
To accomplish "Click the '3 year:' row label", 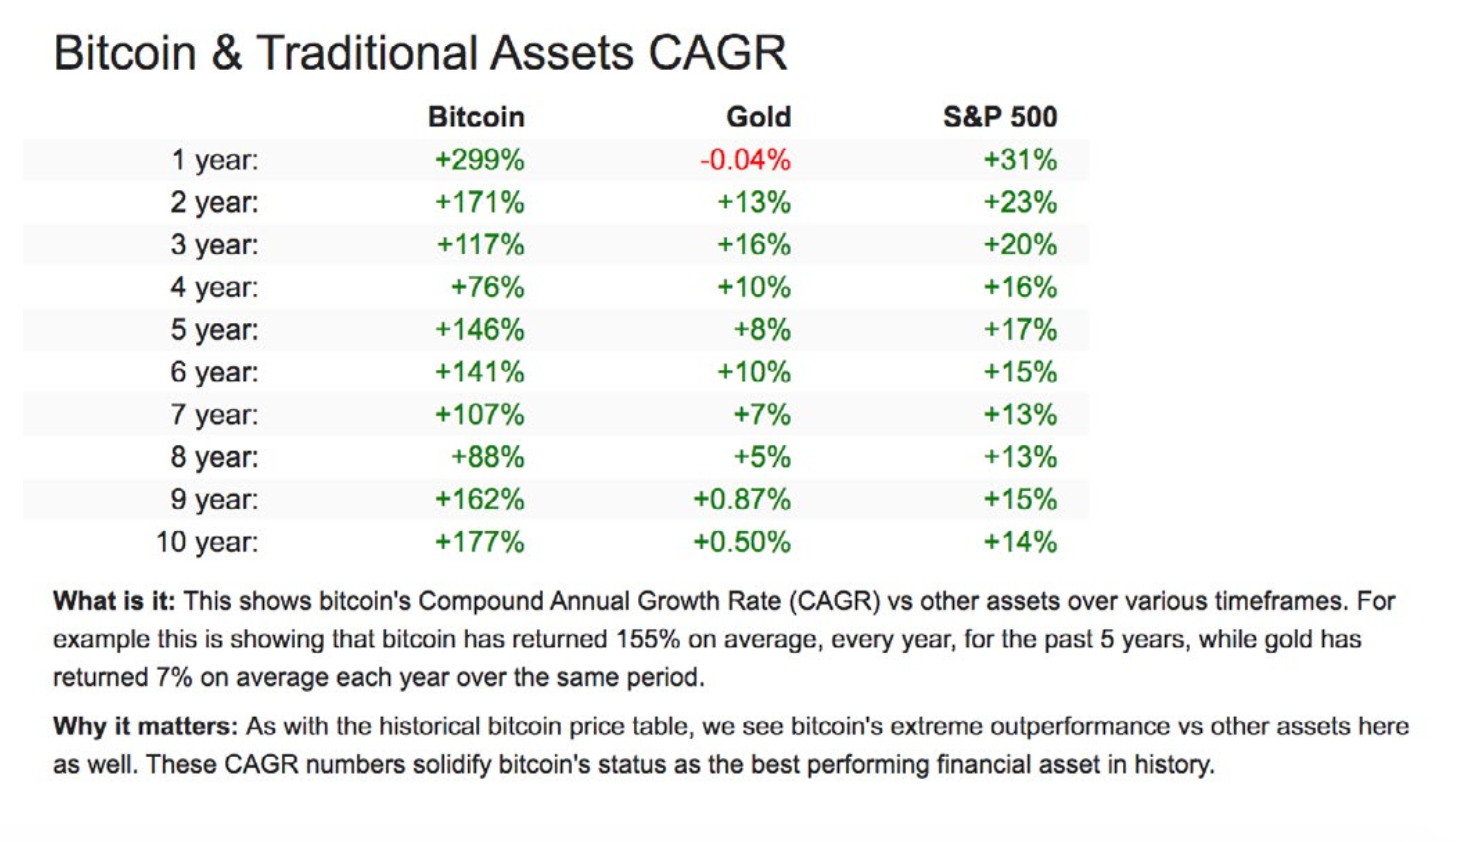I will point(214,245).
